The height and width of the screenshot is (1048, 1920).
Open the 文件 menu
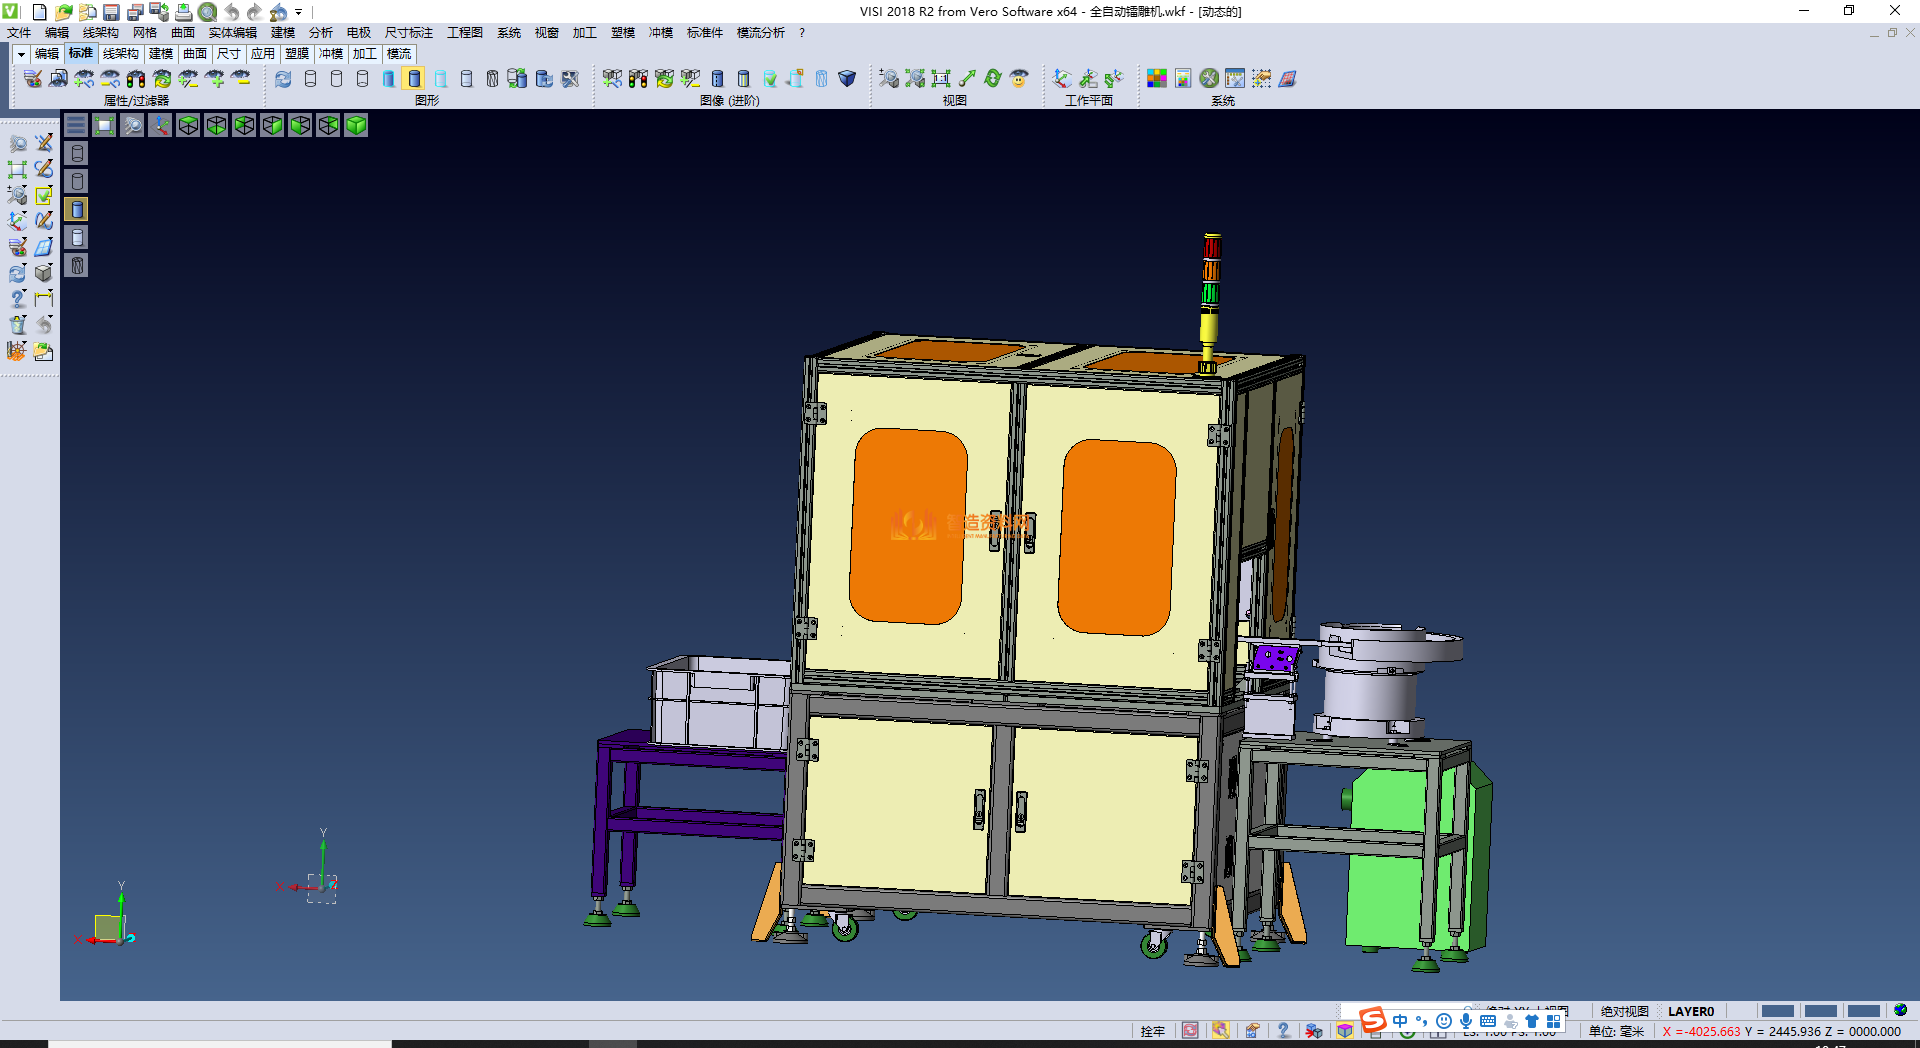coord(19,33)
